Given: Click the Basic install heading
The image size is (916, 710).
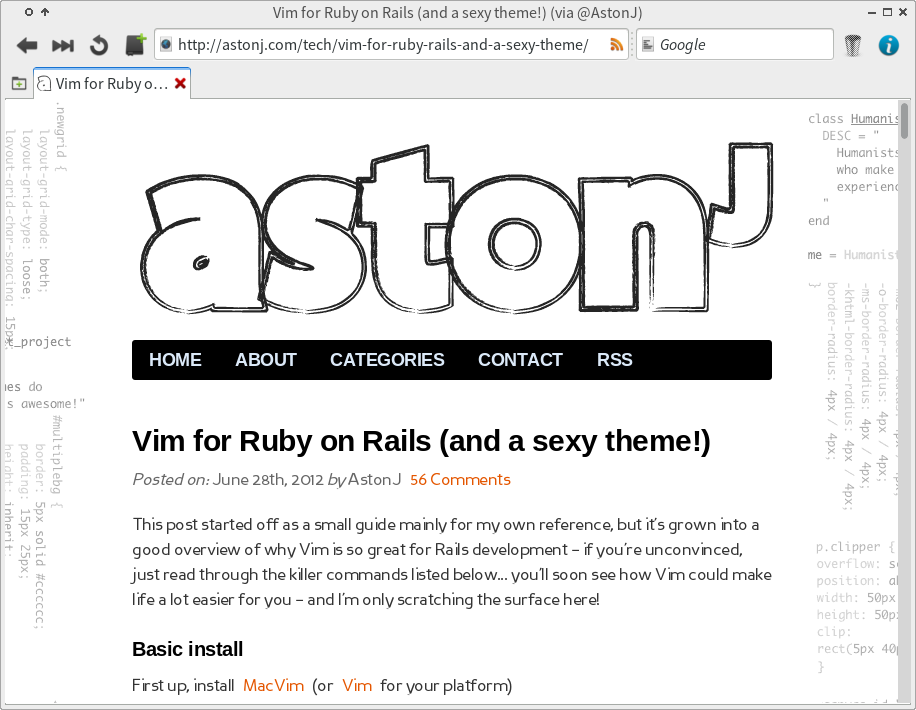Looking at the screenshot, I should (x=188, y=649).
